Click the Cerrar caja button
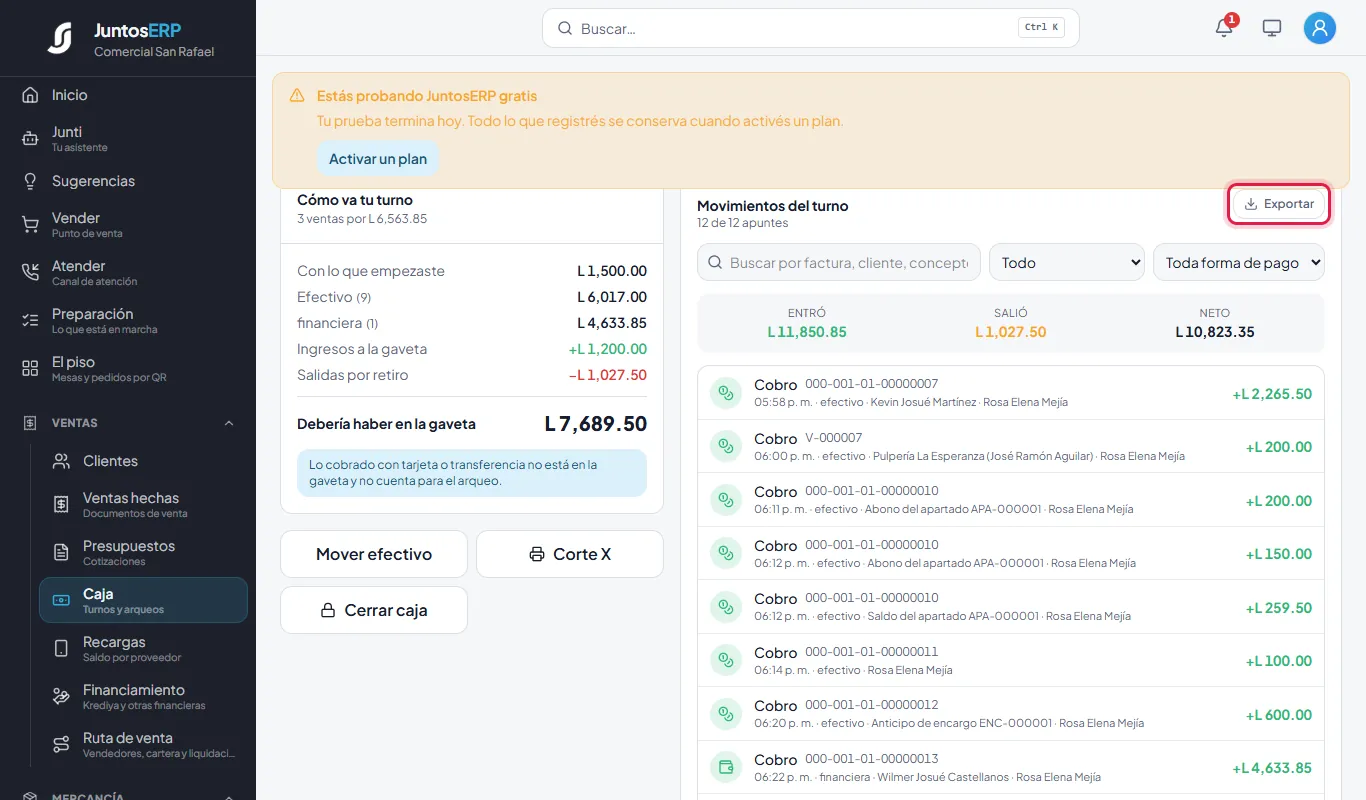The height and width of the screenshot is (800, 1366). point(374,610)
